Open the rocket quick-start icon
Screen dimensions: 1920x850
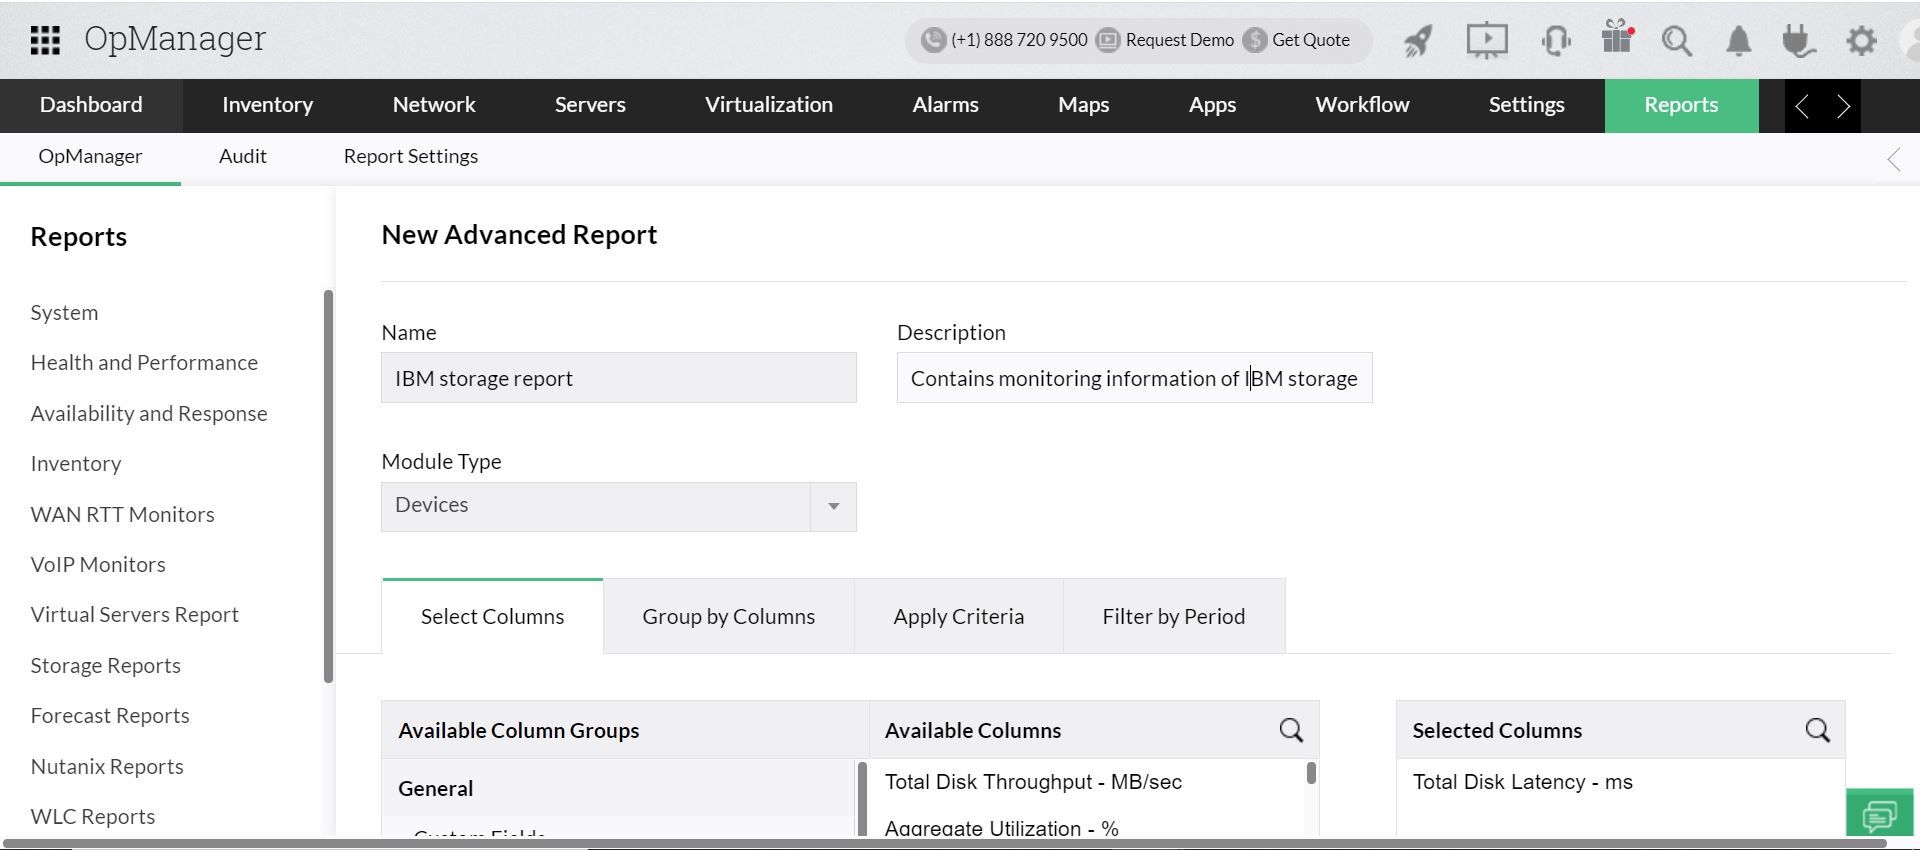click(x=1418, y=41)
